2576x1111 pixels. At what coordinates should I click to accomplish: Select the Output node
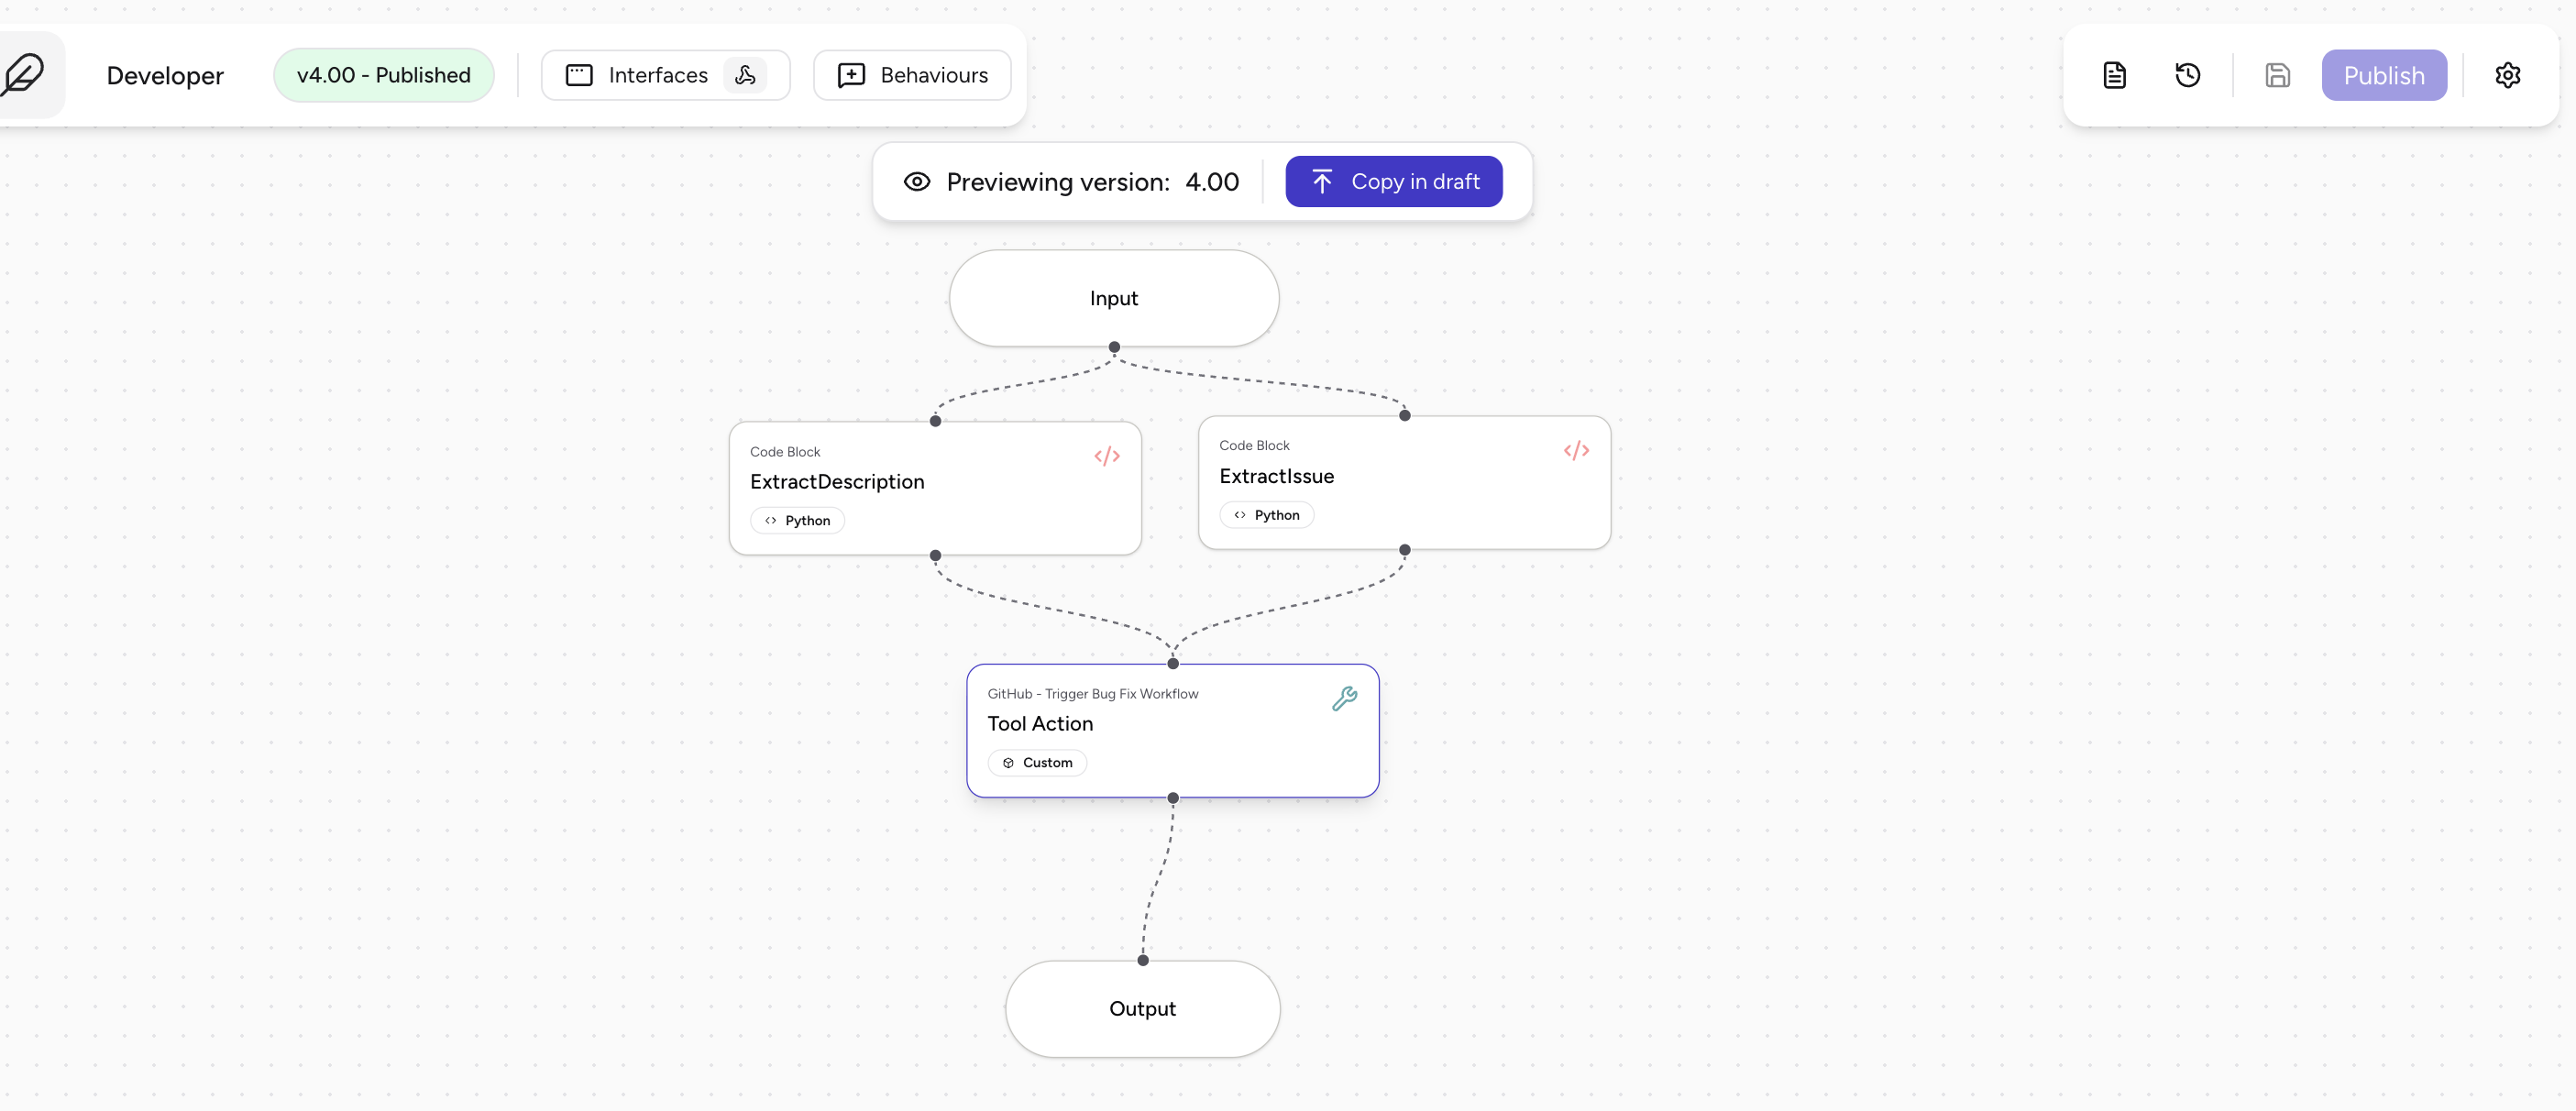tap(1142, 1008)
